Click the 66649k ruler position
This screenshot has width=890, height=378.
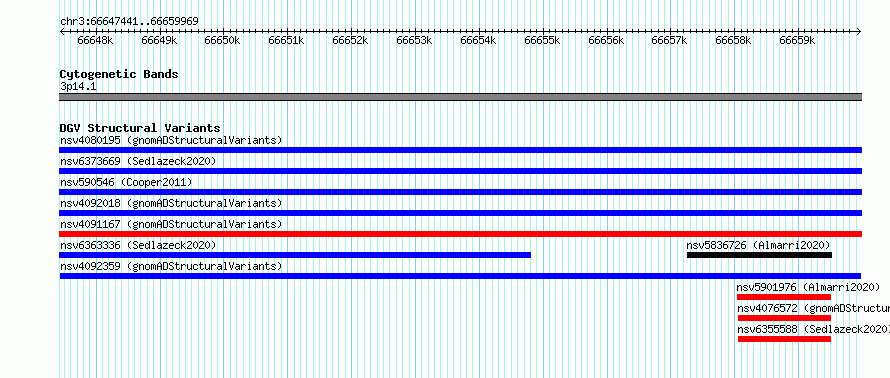[159, 40]
